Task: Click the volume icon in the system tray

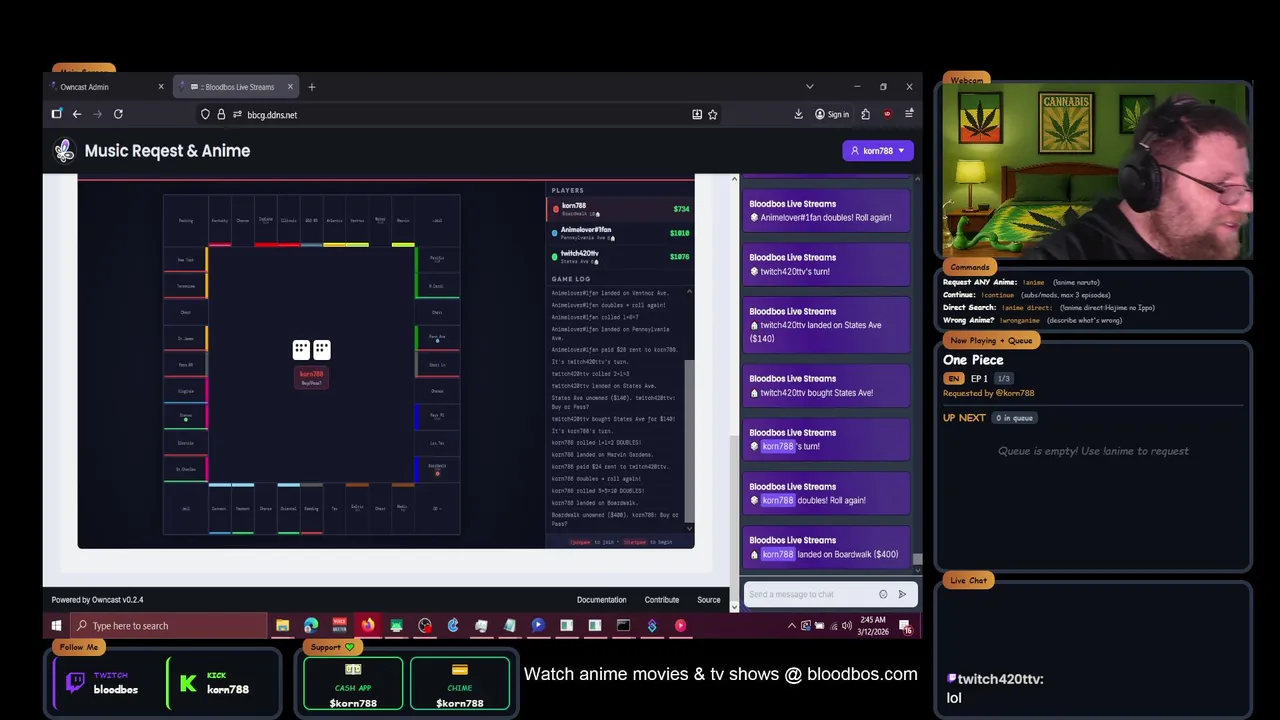Action: (x=847, y=626)
